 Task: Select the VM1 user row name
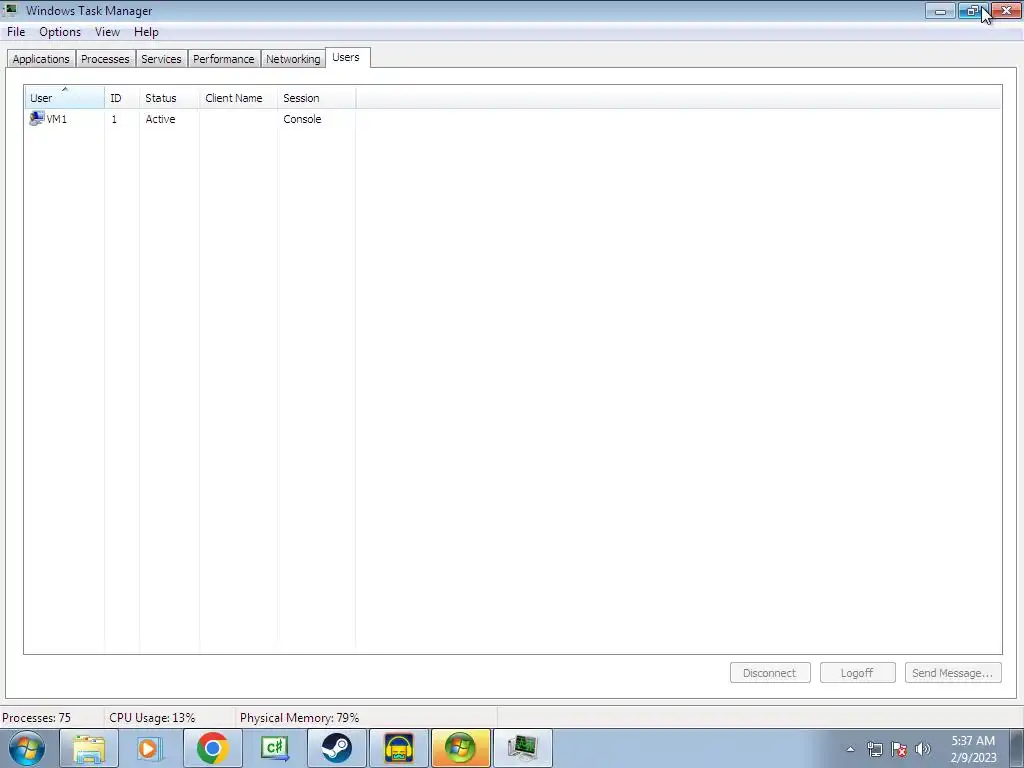click(57, 119)
